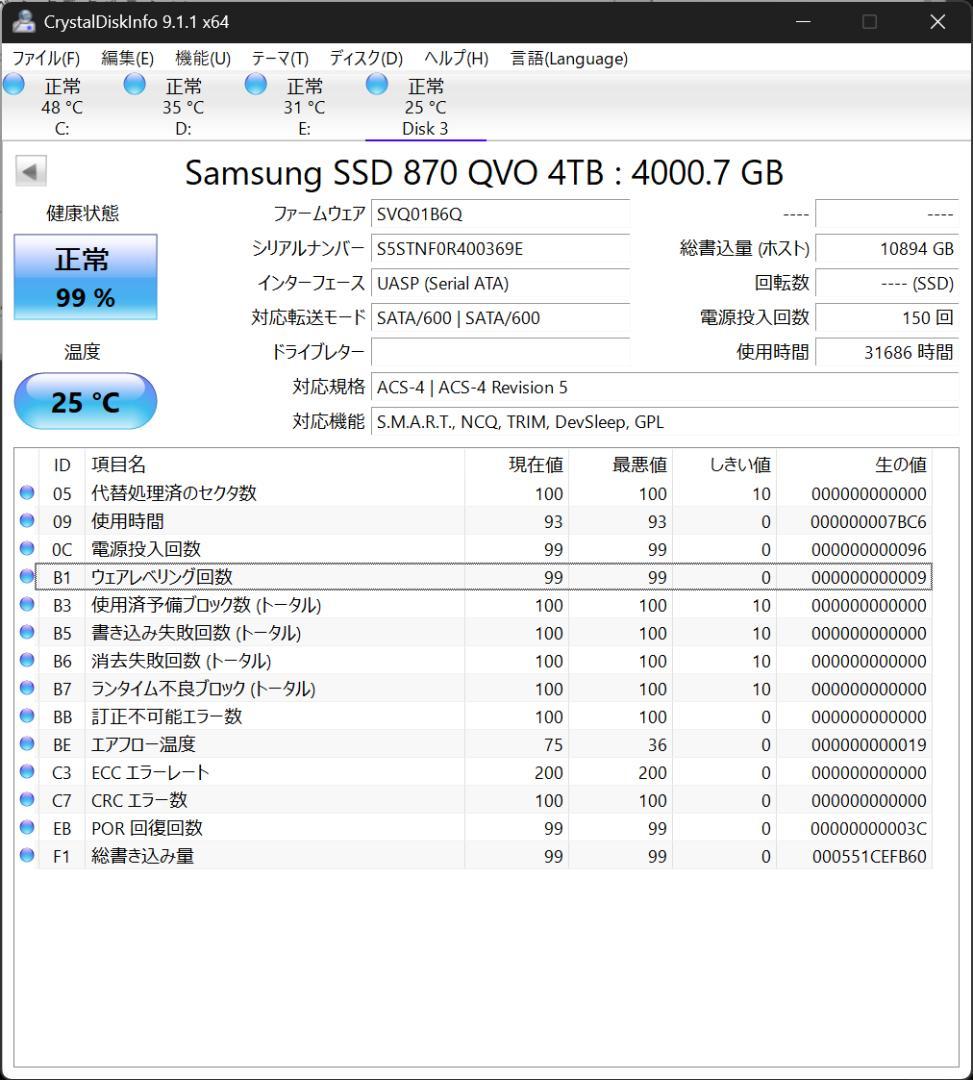The height and width of the screenshot is (1080, 973).
Task: Click the transfer mode field SATA/600 | SATA/600
Action: pyautogui.click(x=501, y=318)
